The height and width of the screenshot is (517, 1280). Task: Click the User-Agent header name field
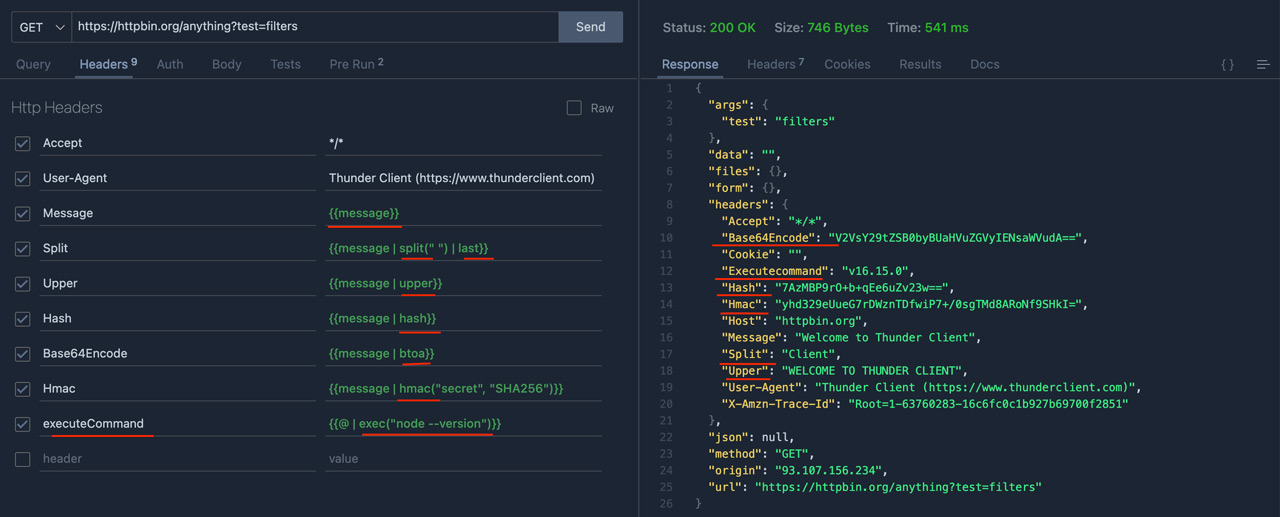(x=178, y=178)
